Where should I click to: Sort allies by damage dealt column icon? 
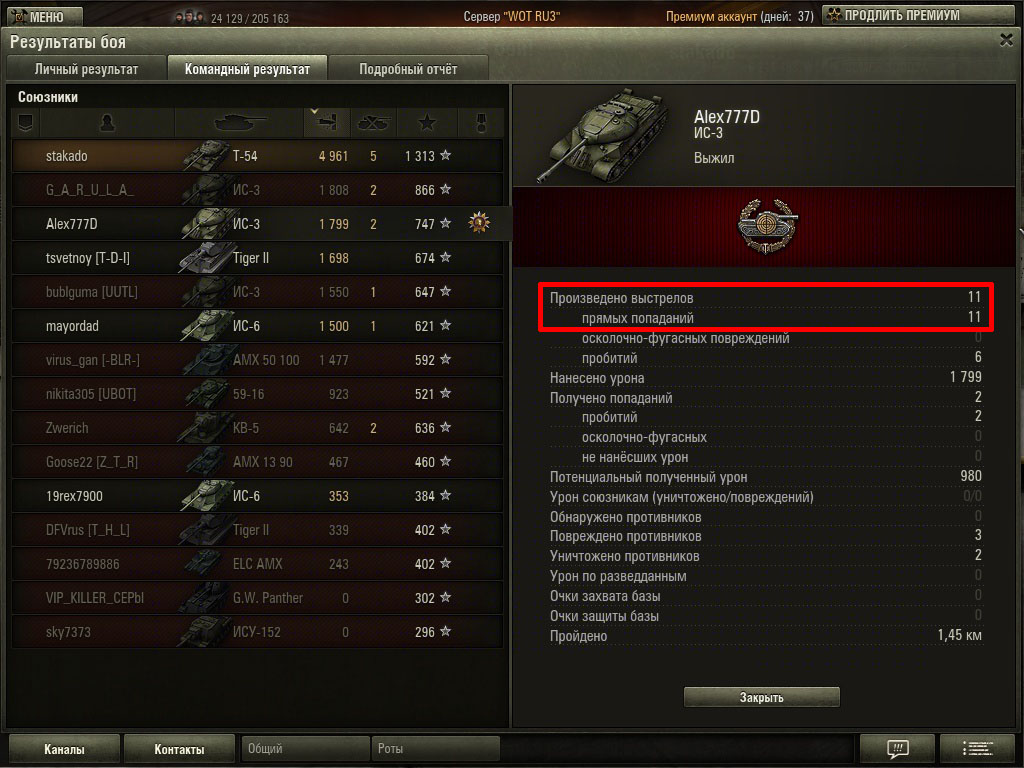click(x=327, y=122)
